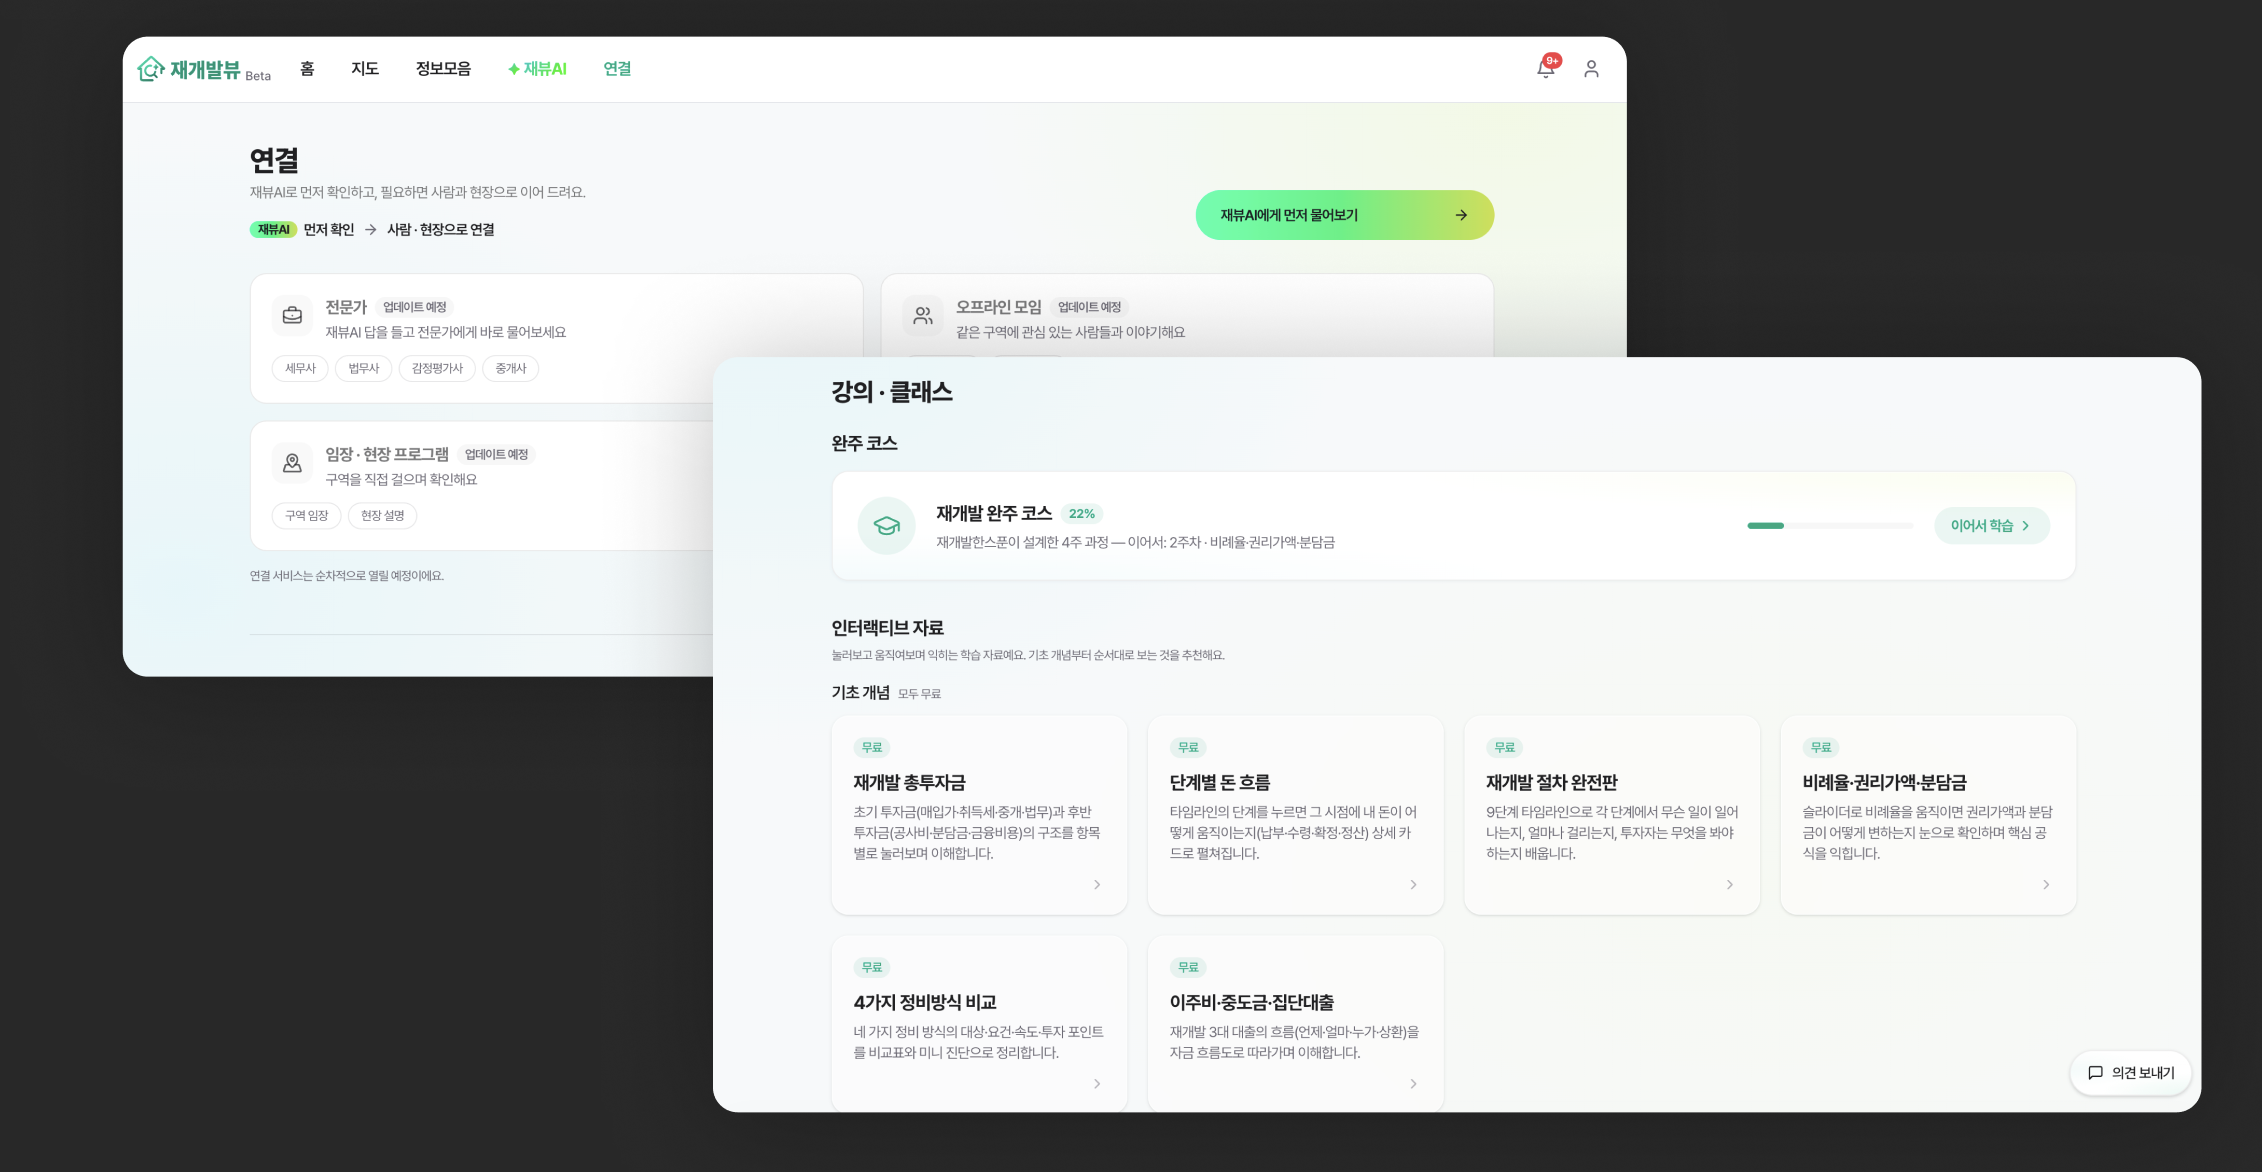Image resolution: width=2262 pixels, height=1172 pixels.
Task: Open the 정보모음 menu
Action: [x=443, y=68]
